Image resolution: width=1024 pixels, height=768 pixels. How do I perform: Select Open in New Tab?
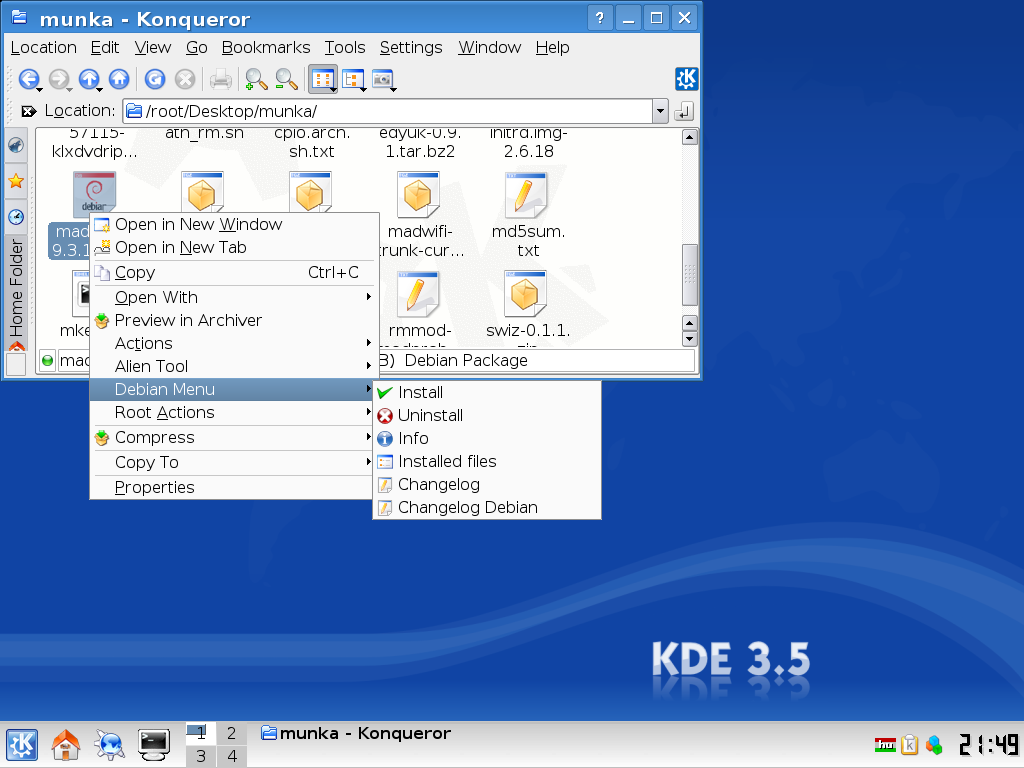click(x=232, y=248)
